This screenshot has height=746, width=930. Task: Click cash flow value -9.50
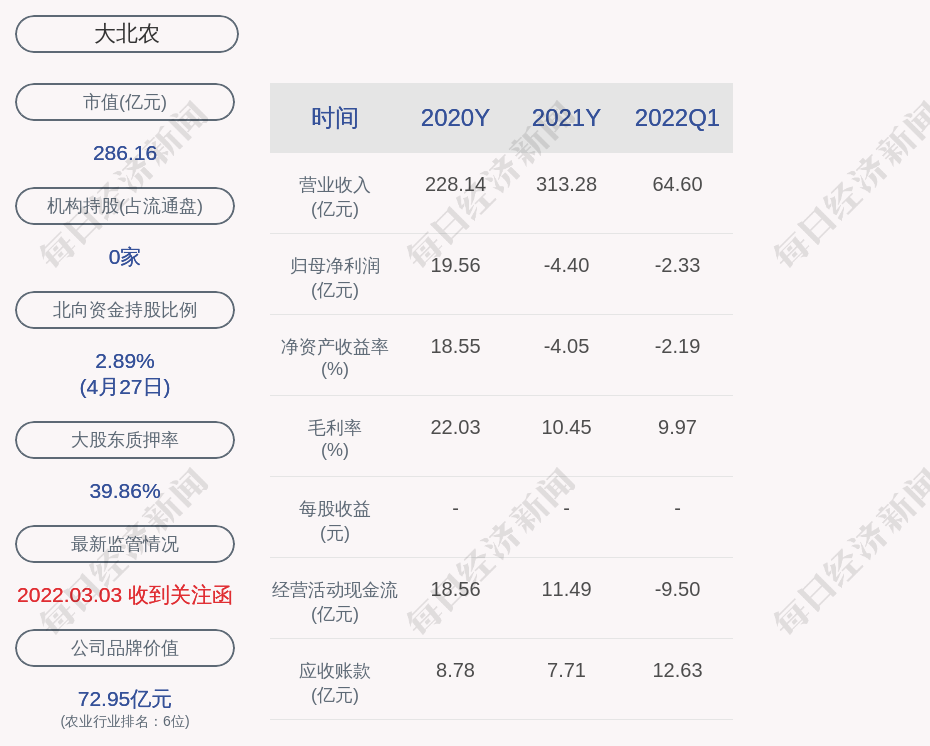coord(677,589)
